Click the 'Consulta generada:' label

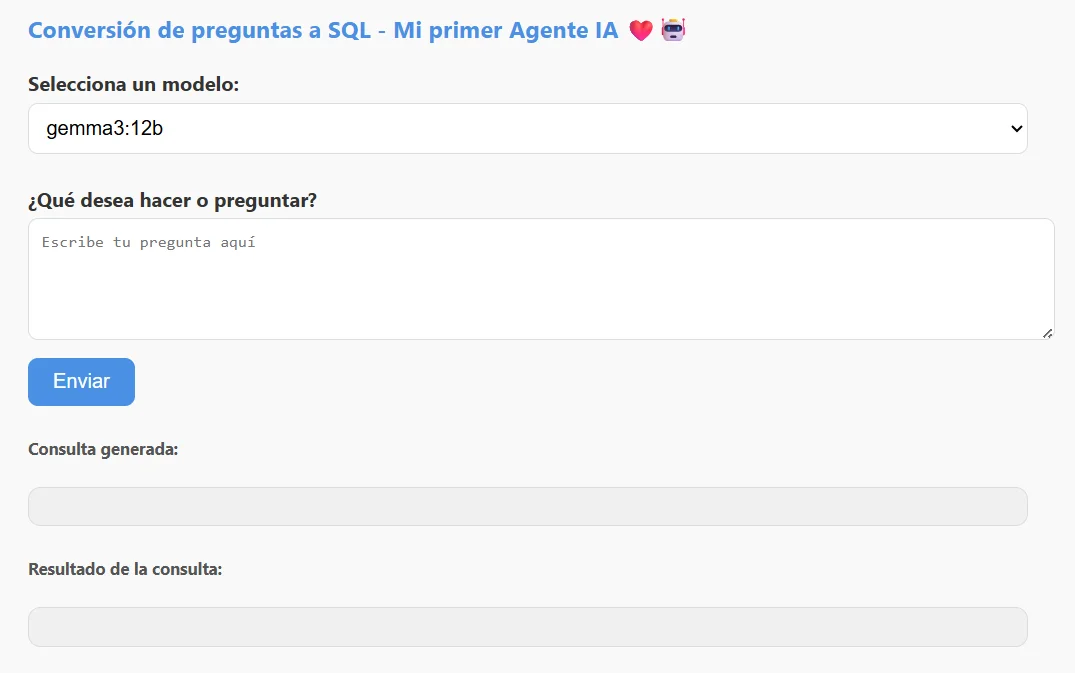click(103, 450)
